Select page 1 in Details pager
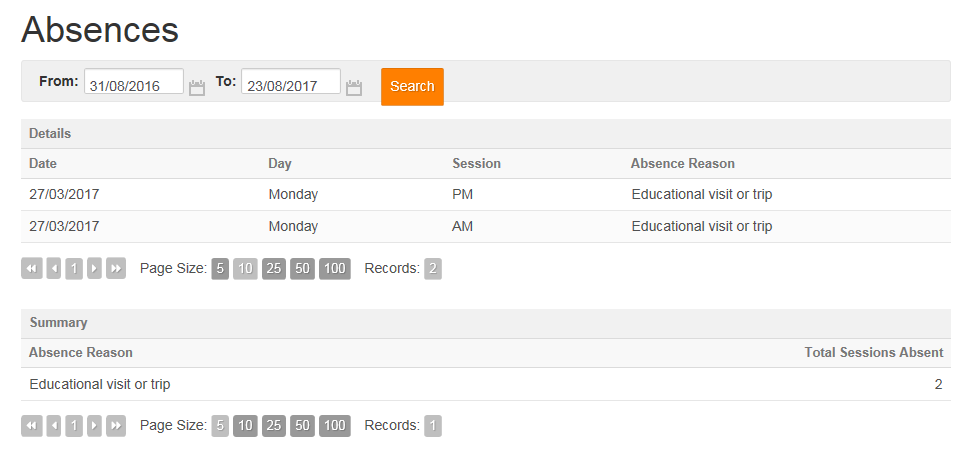The image size is (963, 450). (74, 268)
